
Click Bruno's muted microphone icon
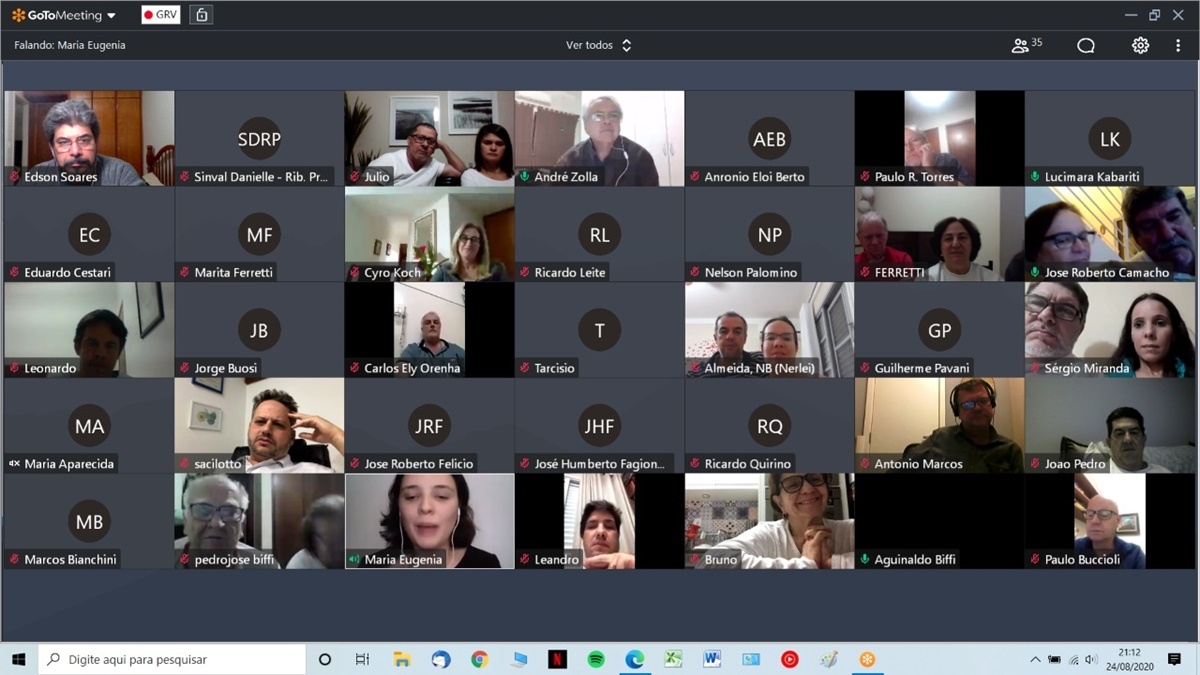(695, 559)
